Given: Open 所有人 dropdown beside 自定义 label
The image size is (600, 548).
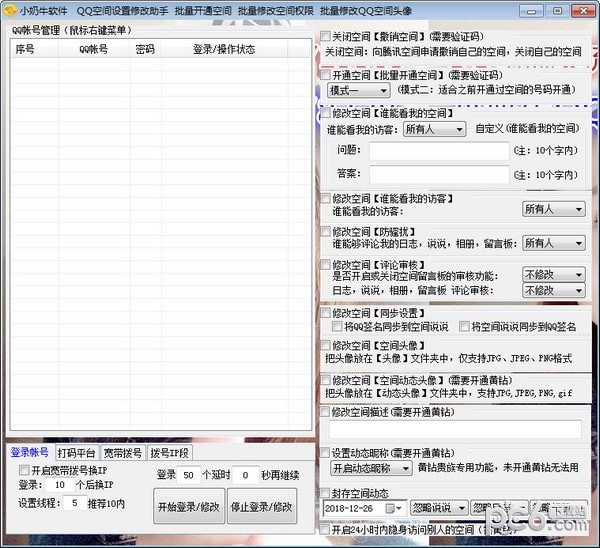Looking at the screenshot, I should point(434,129).
